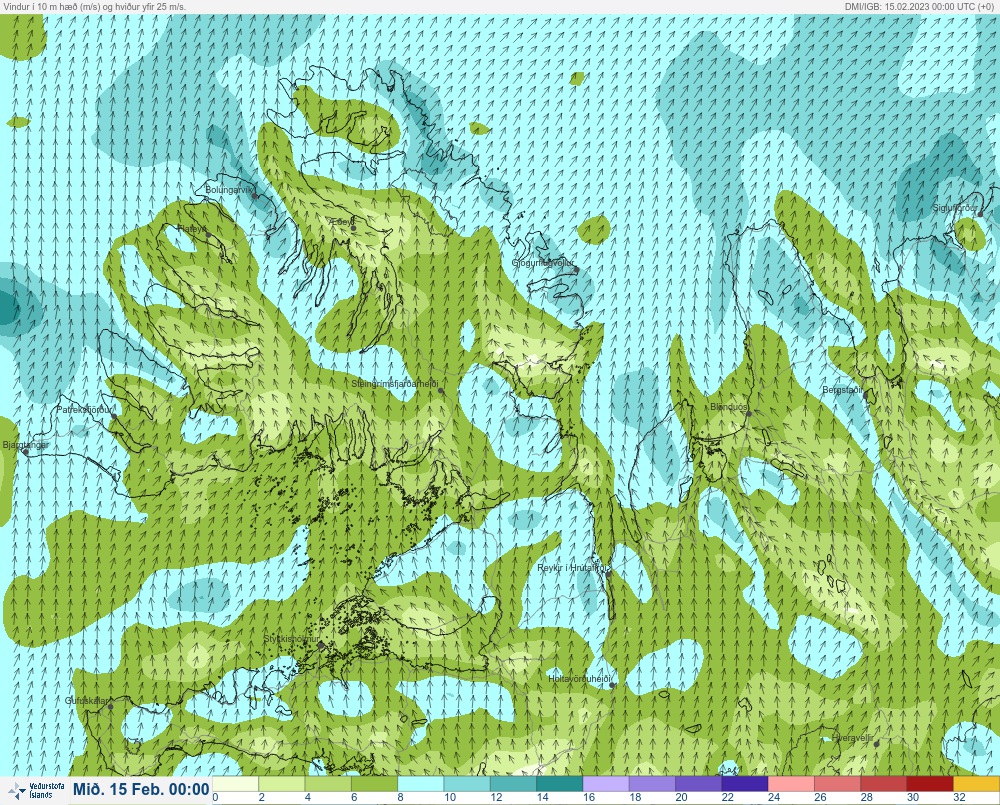Screen dimensions: 1000x805
Task: Click the 'Mið. 15 Feb. 00:00' date label
Action: tap(141, 790)
